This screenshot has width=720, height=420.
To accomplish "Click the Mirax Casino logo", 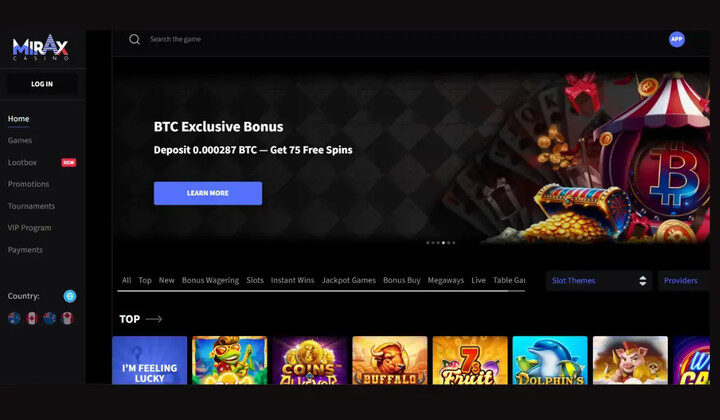I will [x=40, y=48].
